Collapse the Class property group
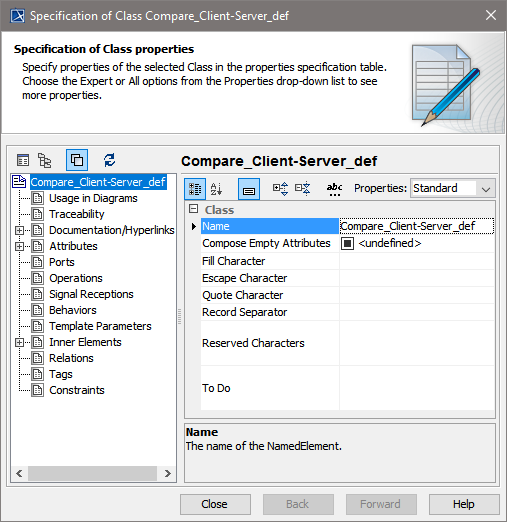 point(193,209)
